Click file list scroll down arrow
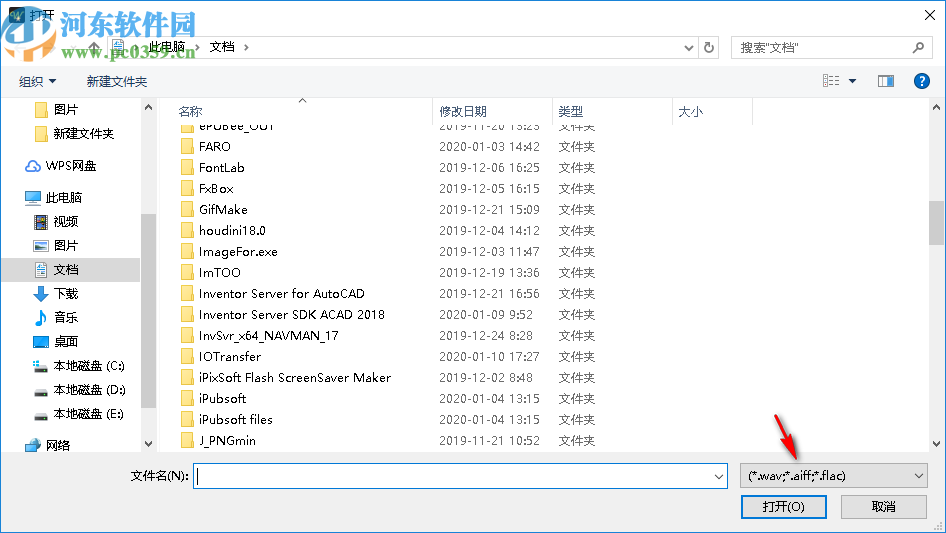 pos(936,444)
